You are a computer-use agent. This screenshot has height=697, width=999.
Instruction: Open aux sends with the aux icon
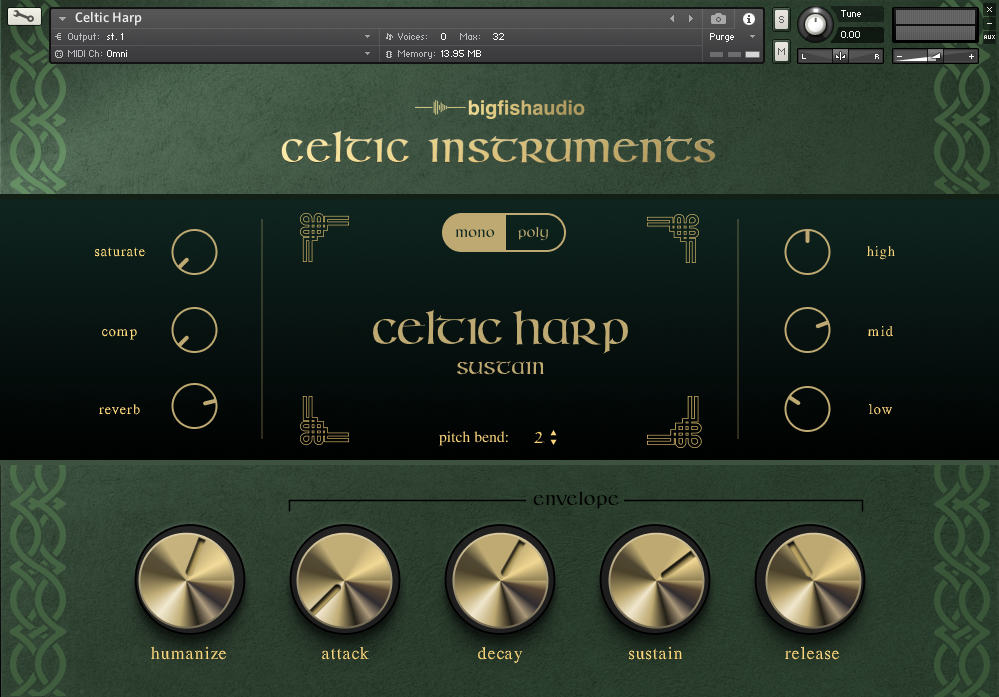(988, 36)
